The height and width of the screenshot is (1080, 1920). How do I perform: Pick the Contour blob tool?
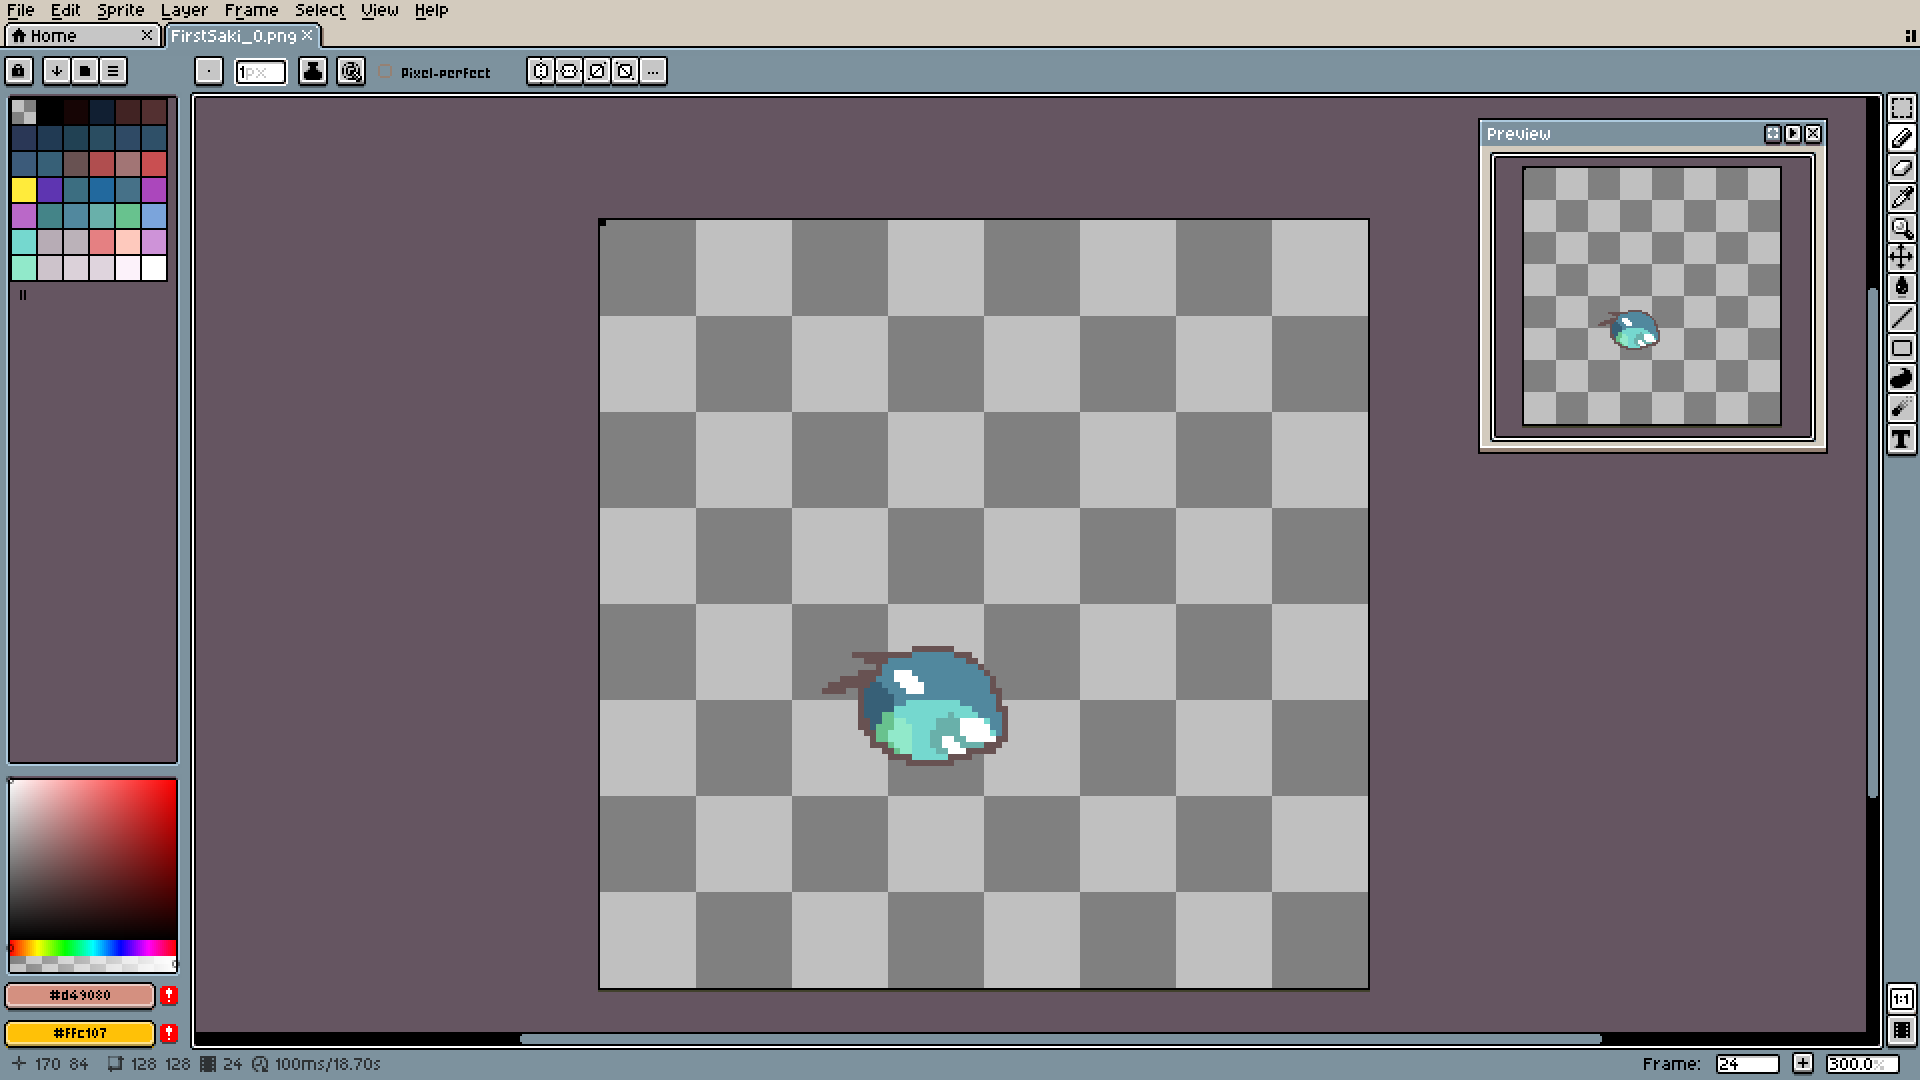click(1901, 379)
